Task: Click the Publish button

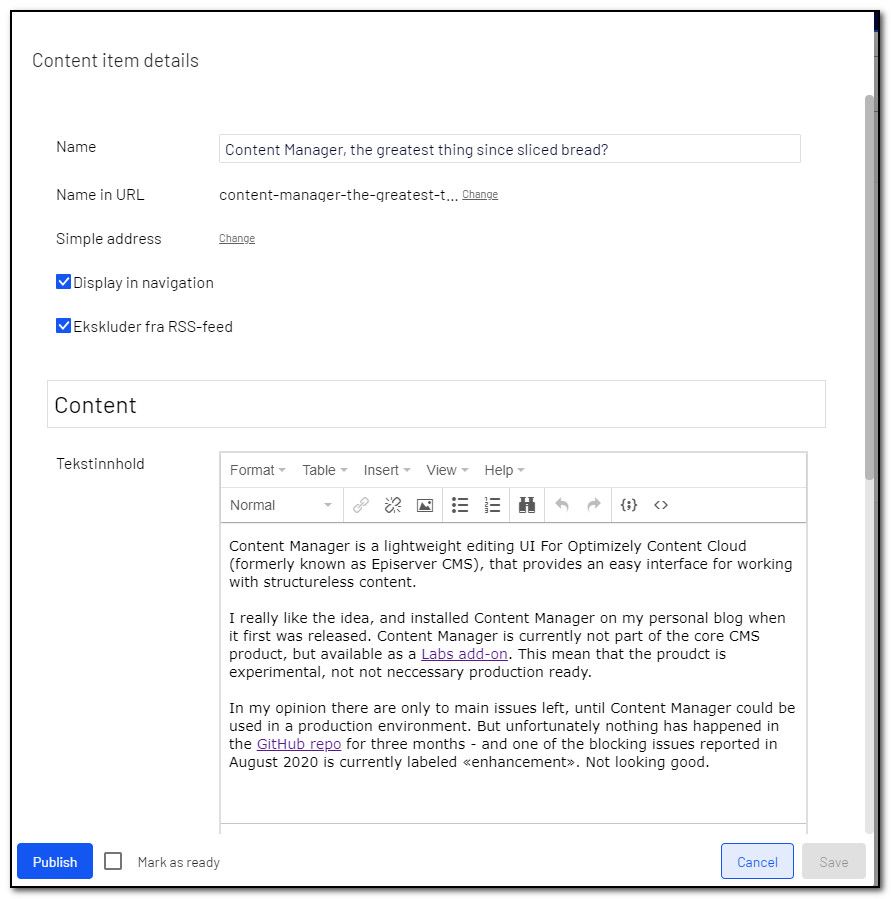Action: 55,861
